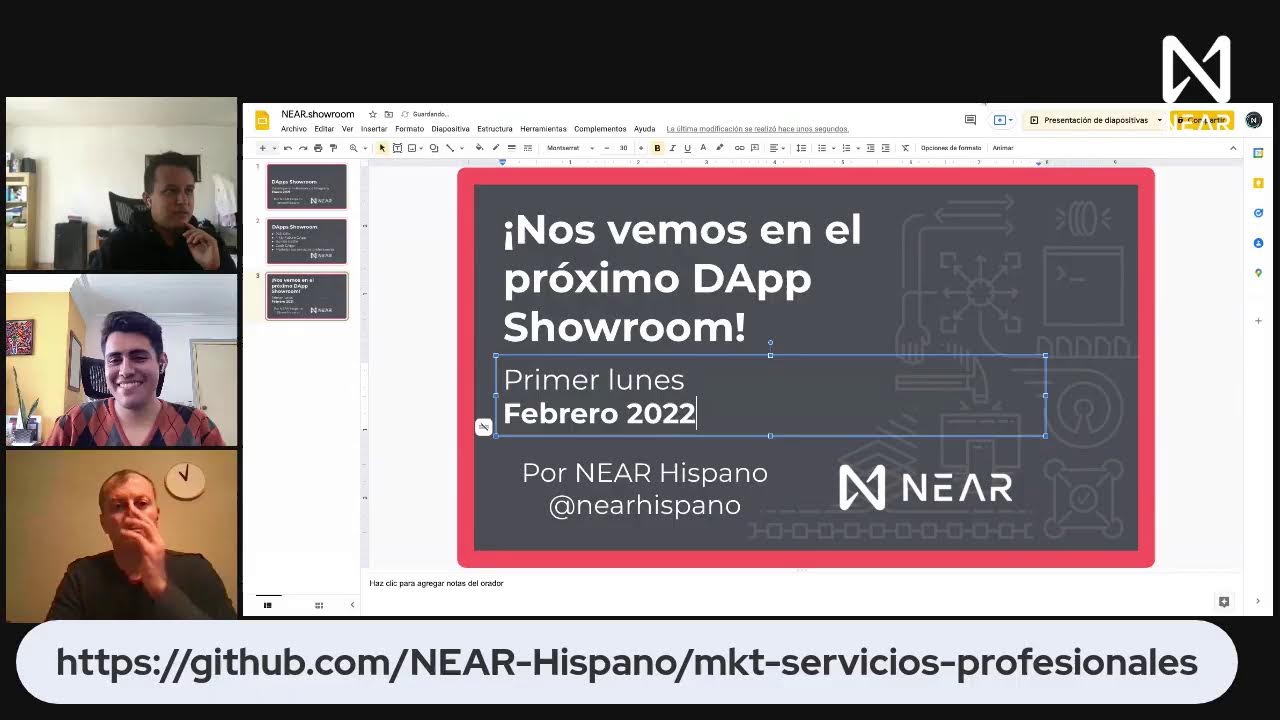Click the move to folder icon
Image resolution: width=1280 pixels, height=720 pixels.
(x=389, y=114)
